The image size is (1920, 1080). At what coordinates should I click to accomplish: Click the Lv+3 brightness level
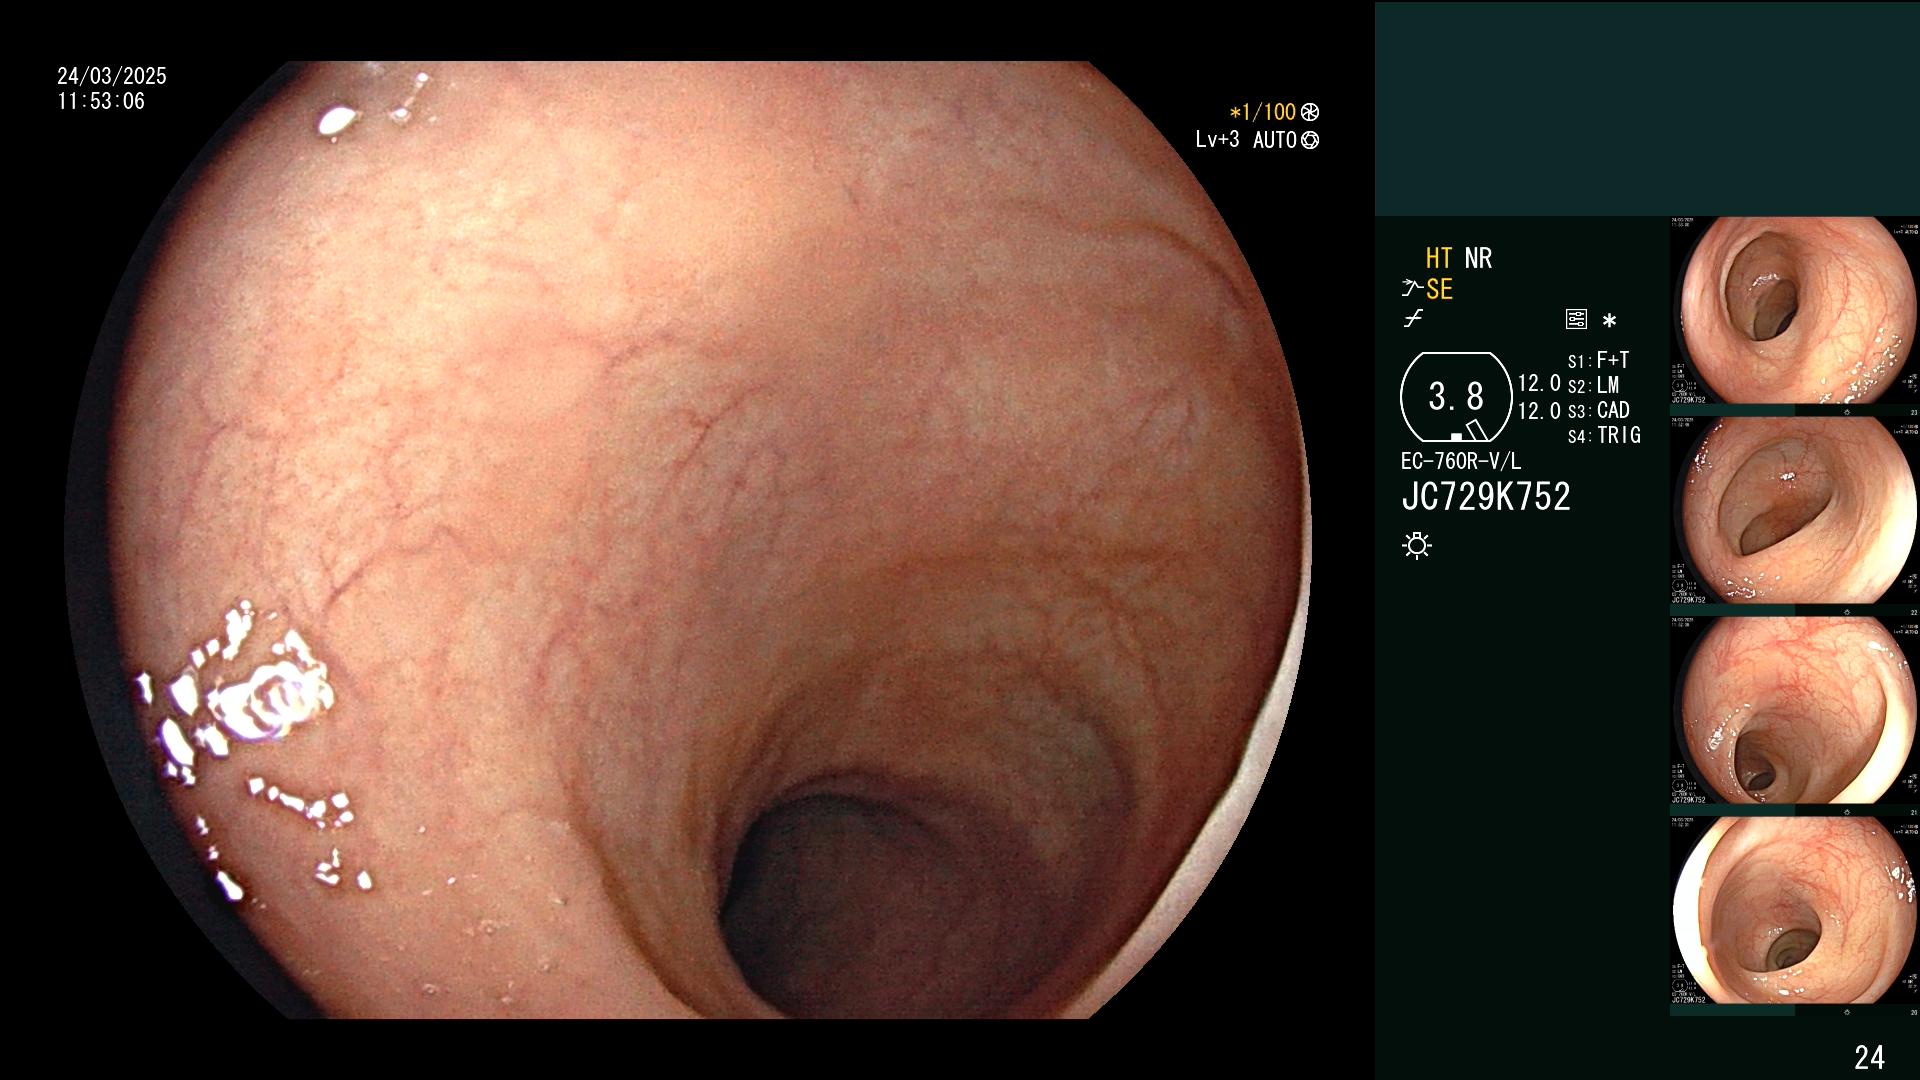pyautogui.click(x=1217, y=140)
